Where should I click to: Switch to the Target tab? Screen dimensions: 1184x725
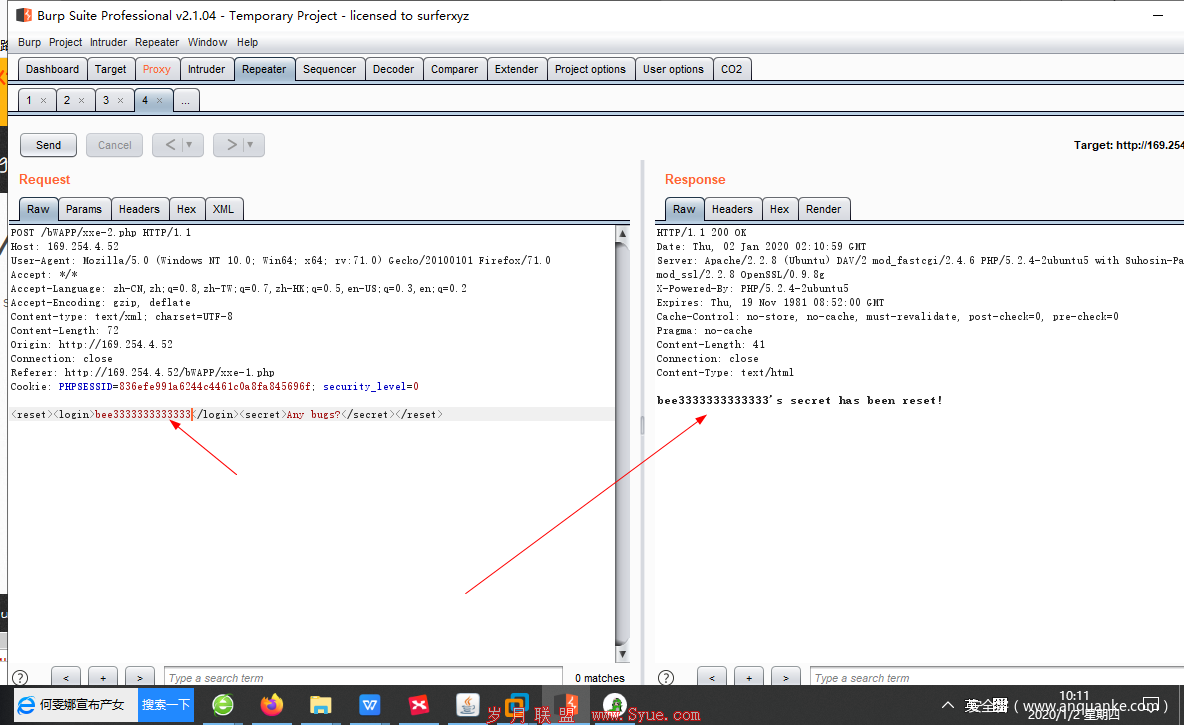110,69
